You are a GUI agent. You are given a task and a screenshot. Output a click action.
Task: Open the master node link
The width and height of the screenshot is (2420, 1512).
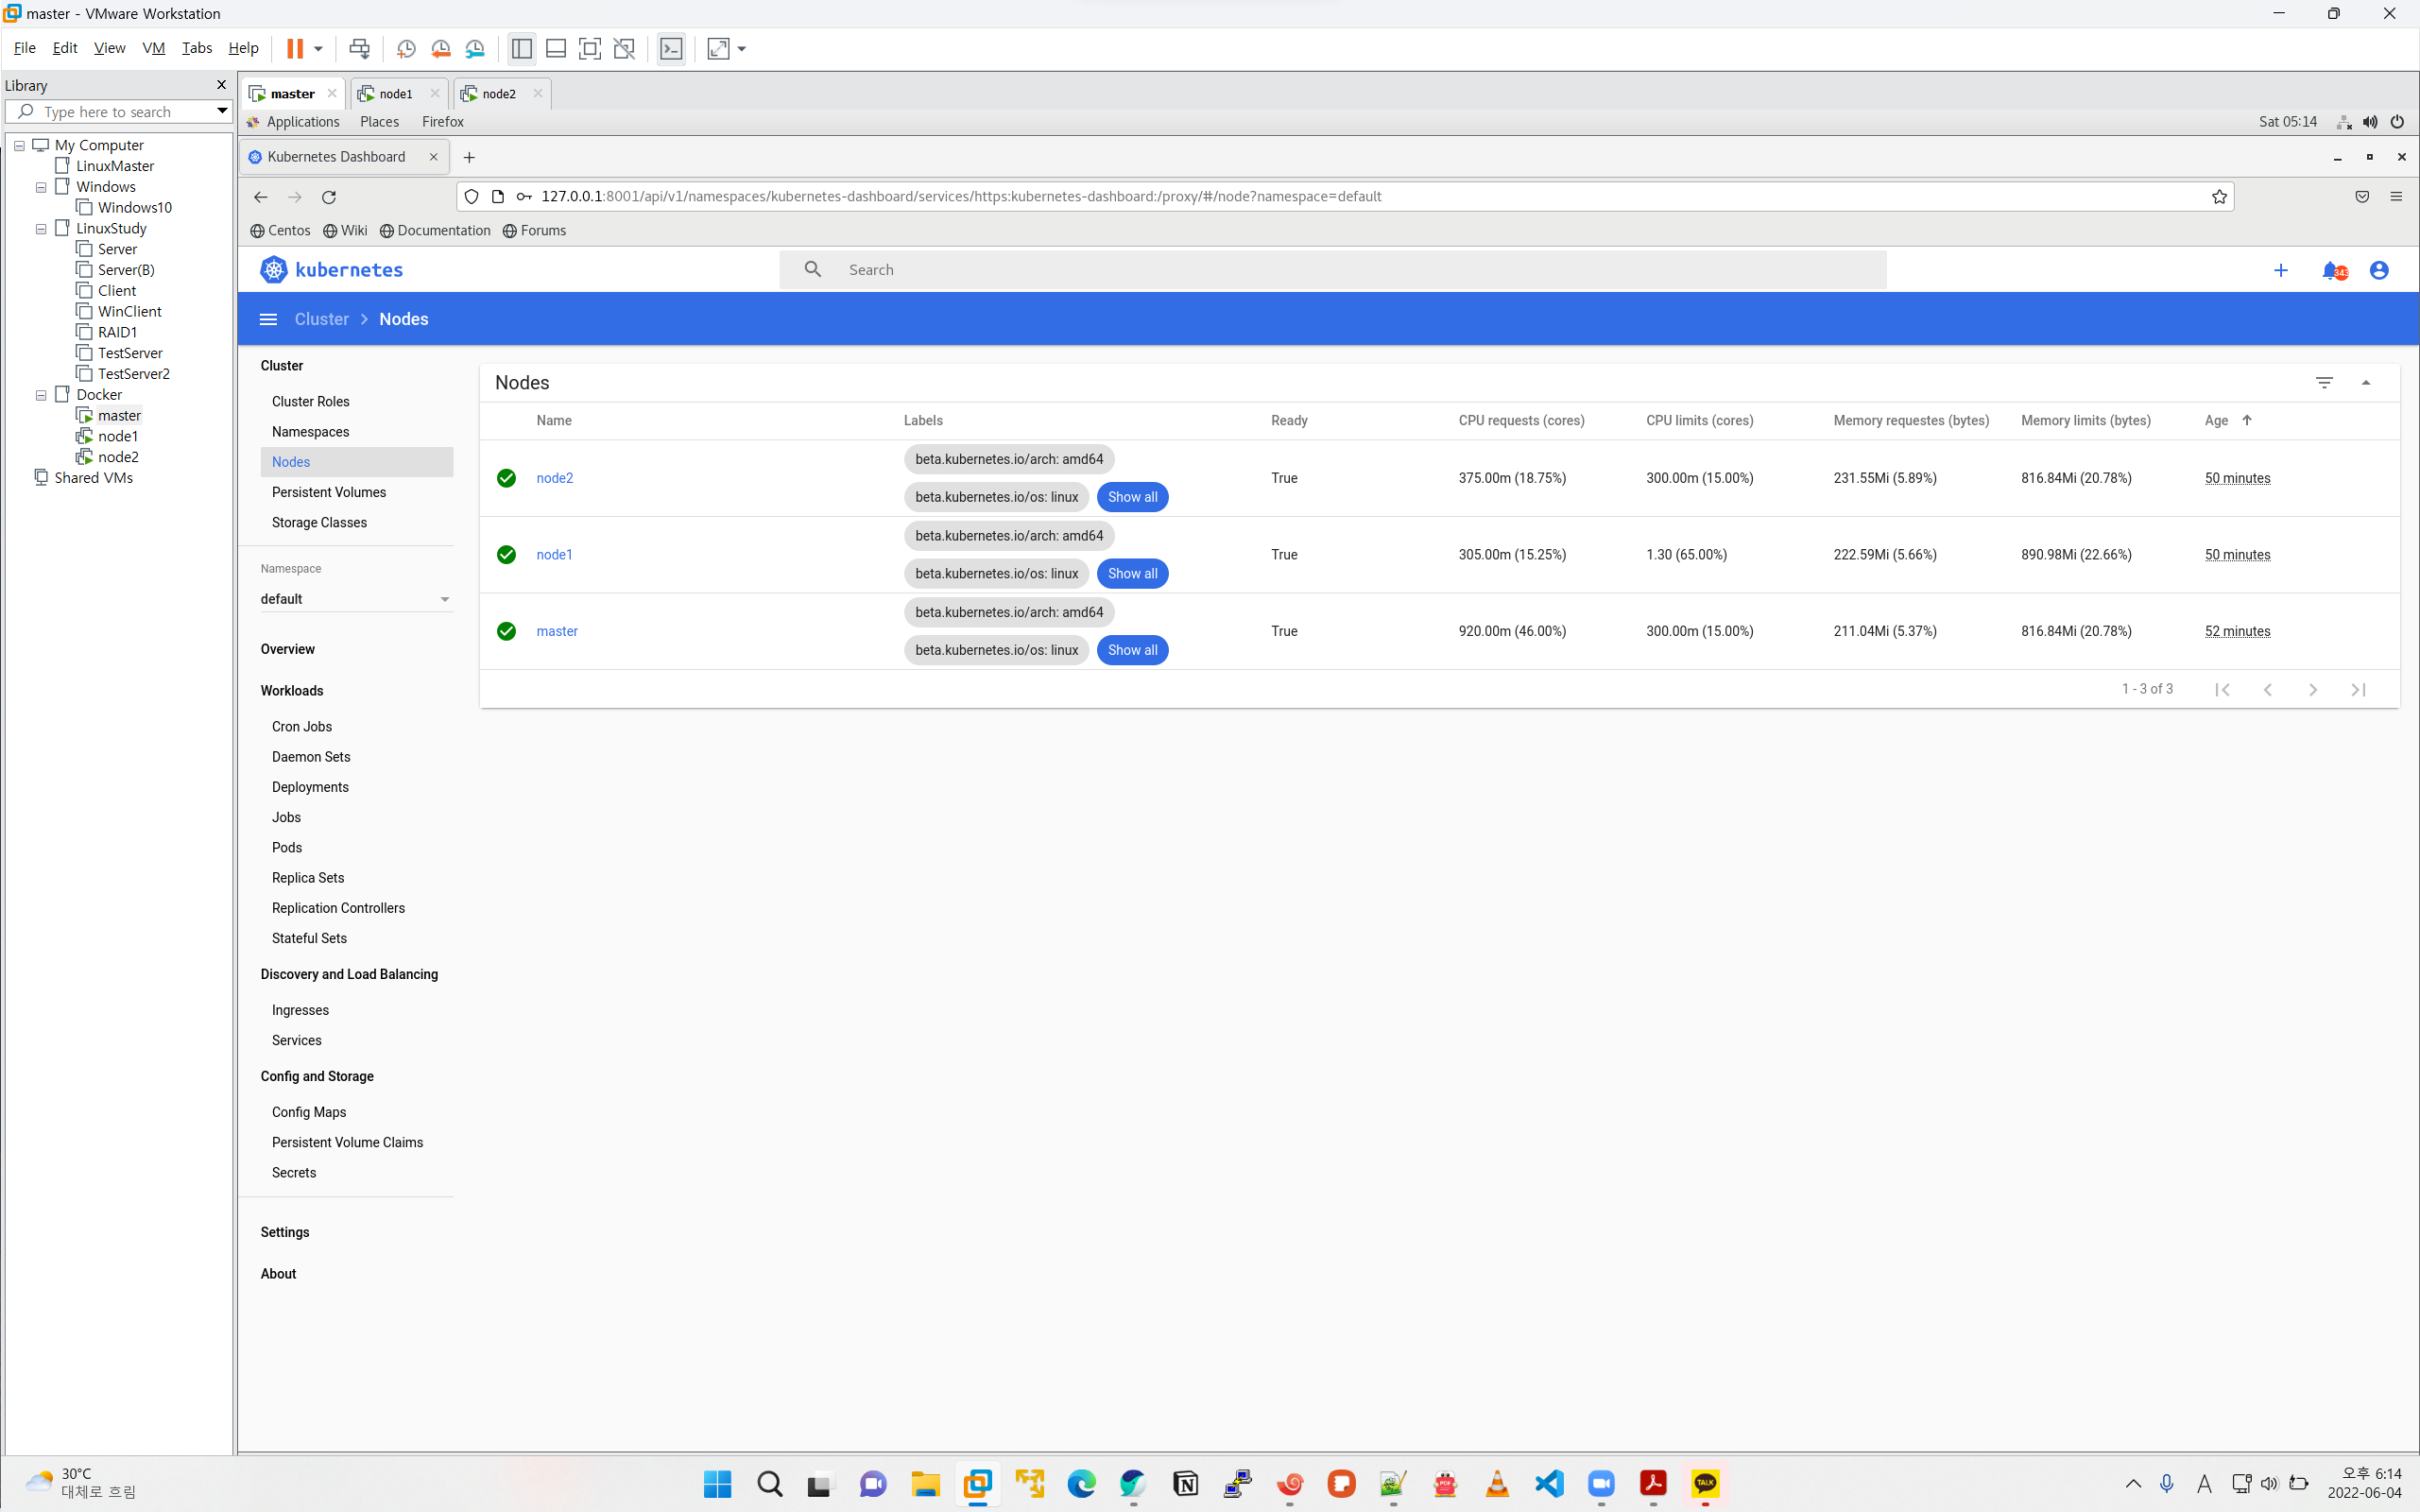[x=557, y=631]
